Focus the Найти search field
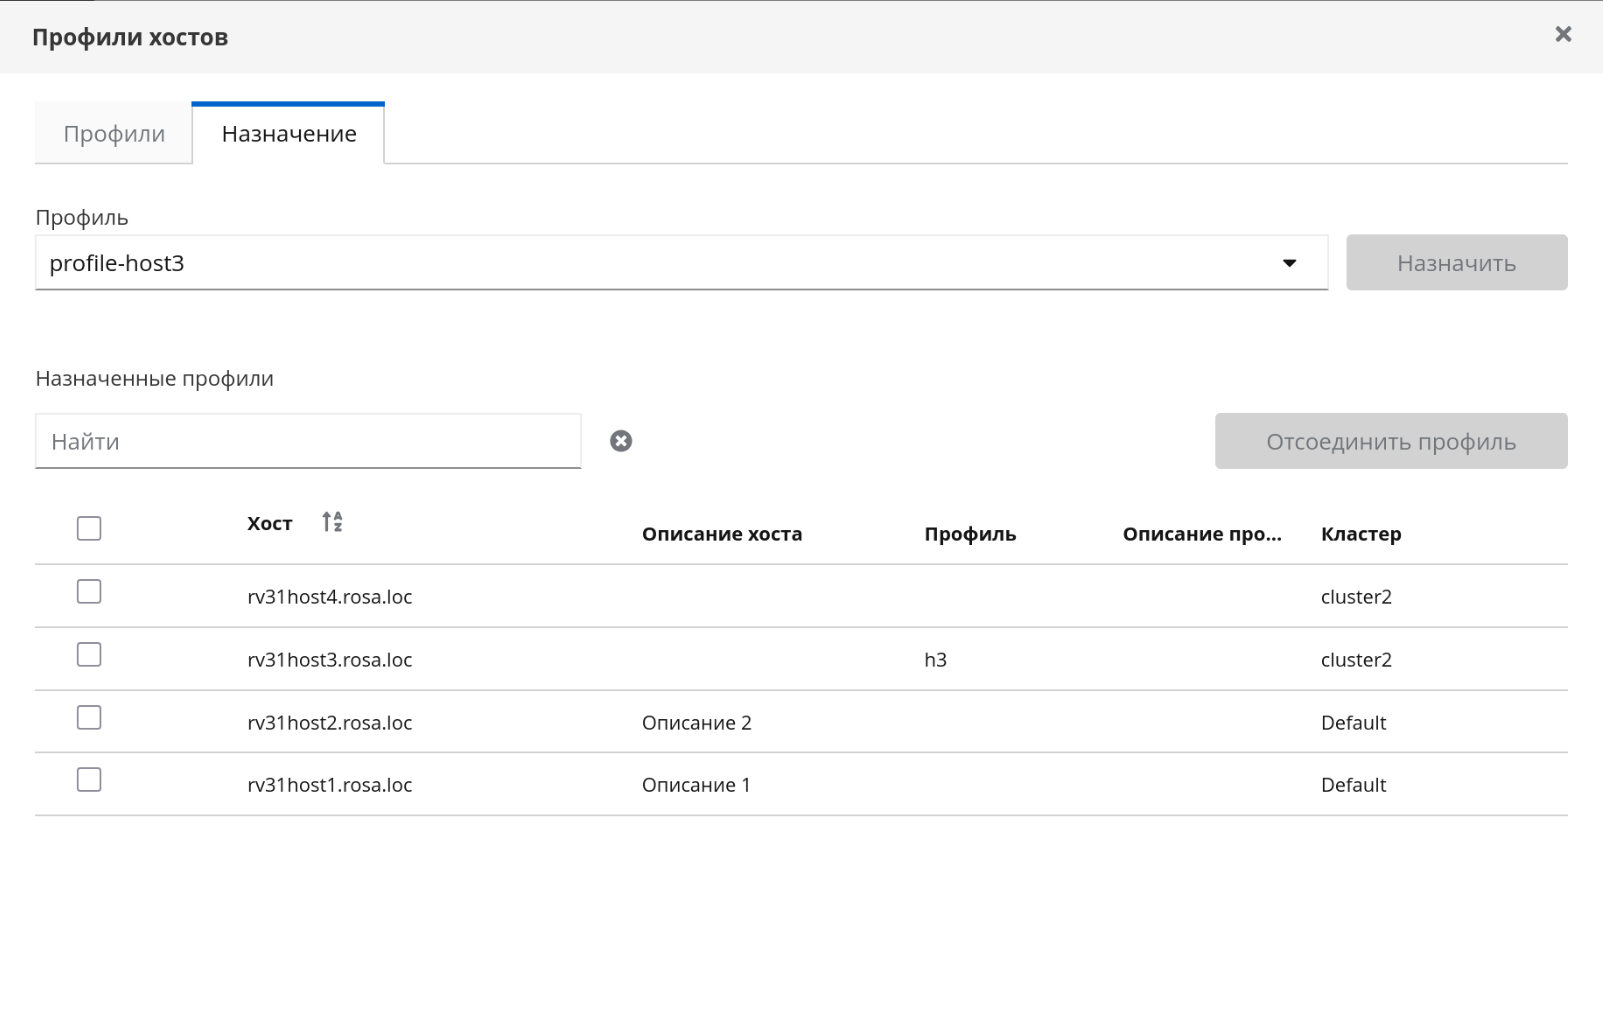Screen dimensions: 1603x1034 tap(308, 441)
